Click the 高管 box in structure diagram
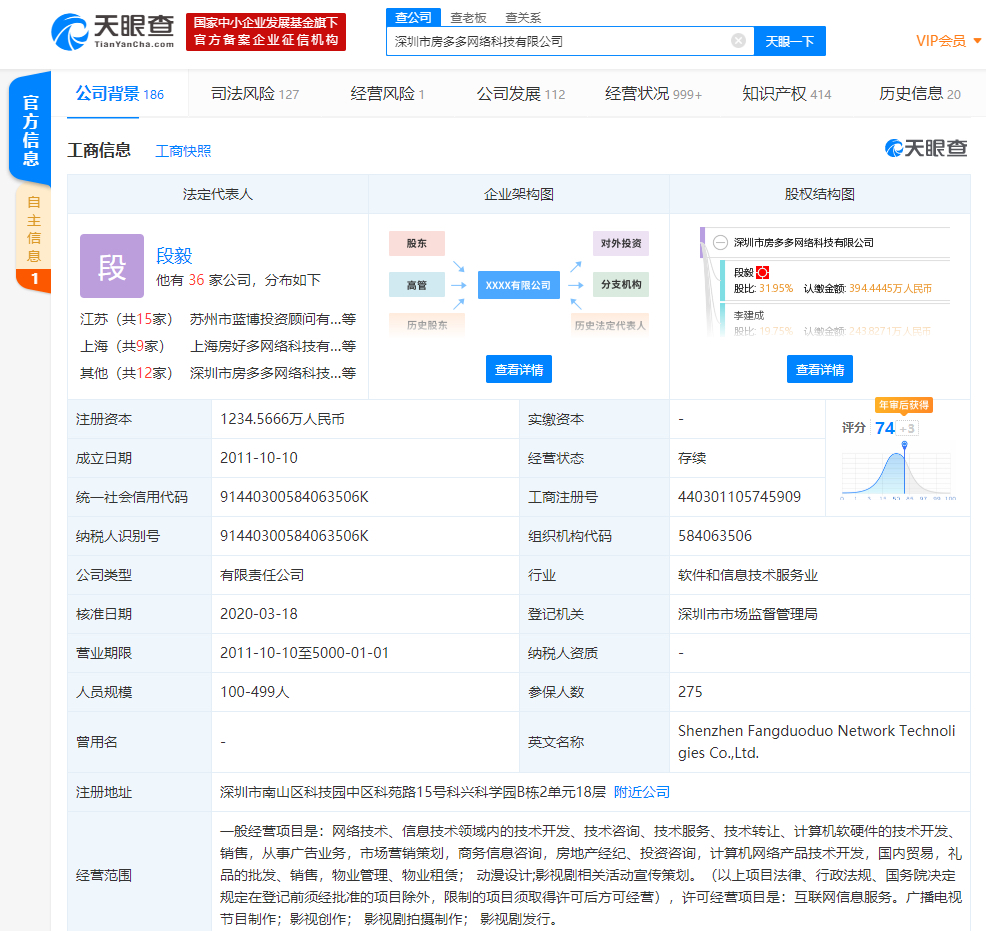This screenshot has height=931, width=986. [x=416, y=285]
